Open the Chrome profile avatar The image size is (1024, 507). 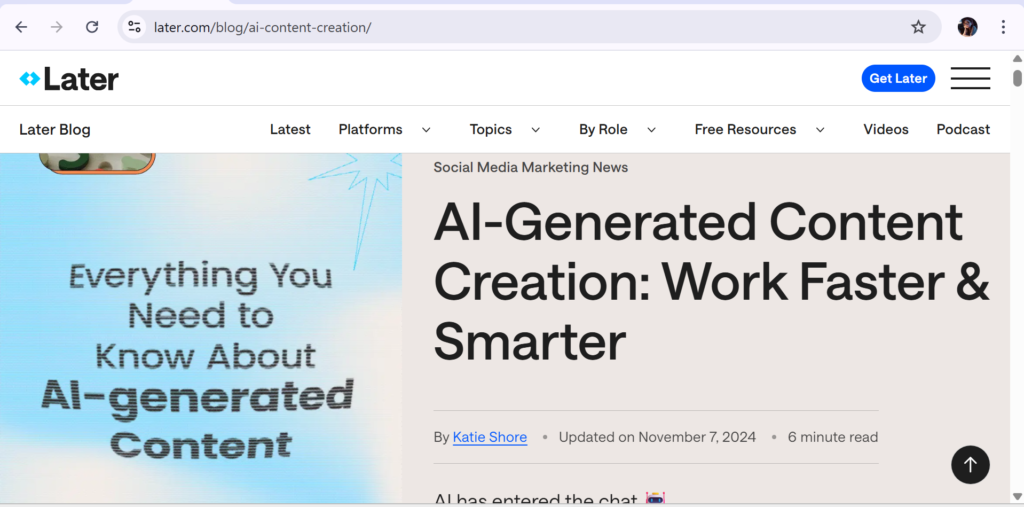967,27
